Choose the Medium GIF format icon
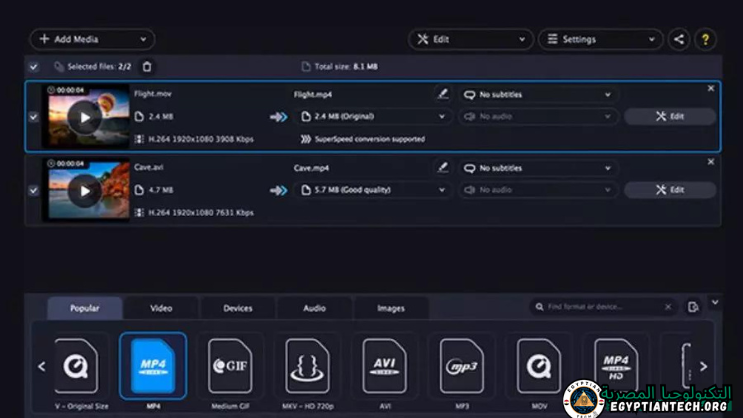Viewport: 743px width, 418px height. 230,366
